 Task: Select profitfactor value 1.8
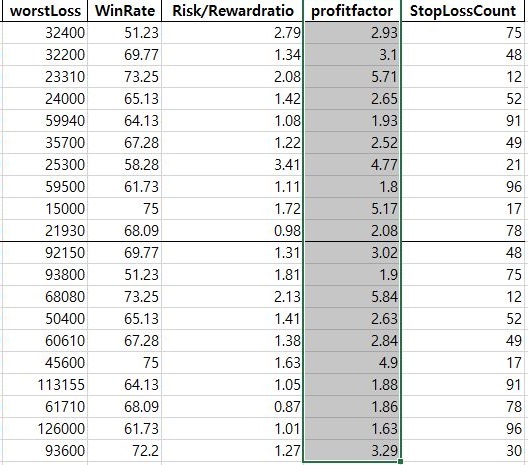352,187
